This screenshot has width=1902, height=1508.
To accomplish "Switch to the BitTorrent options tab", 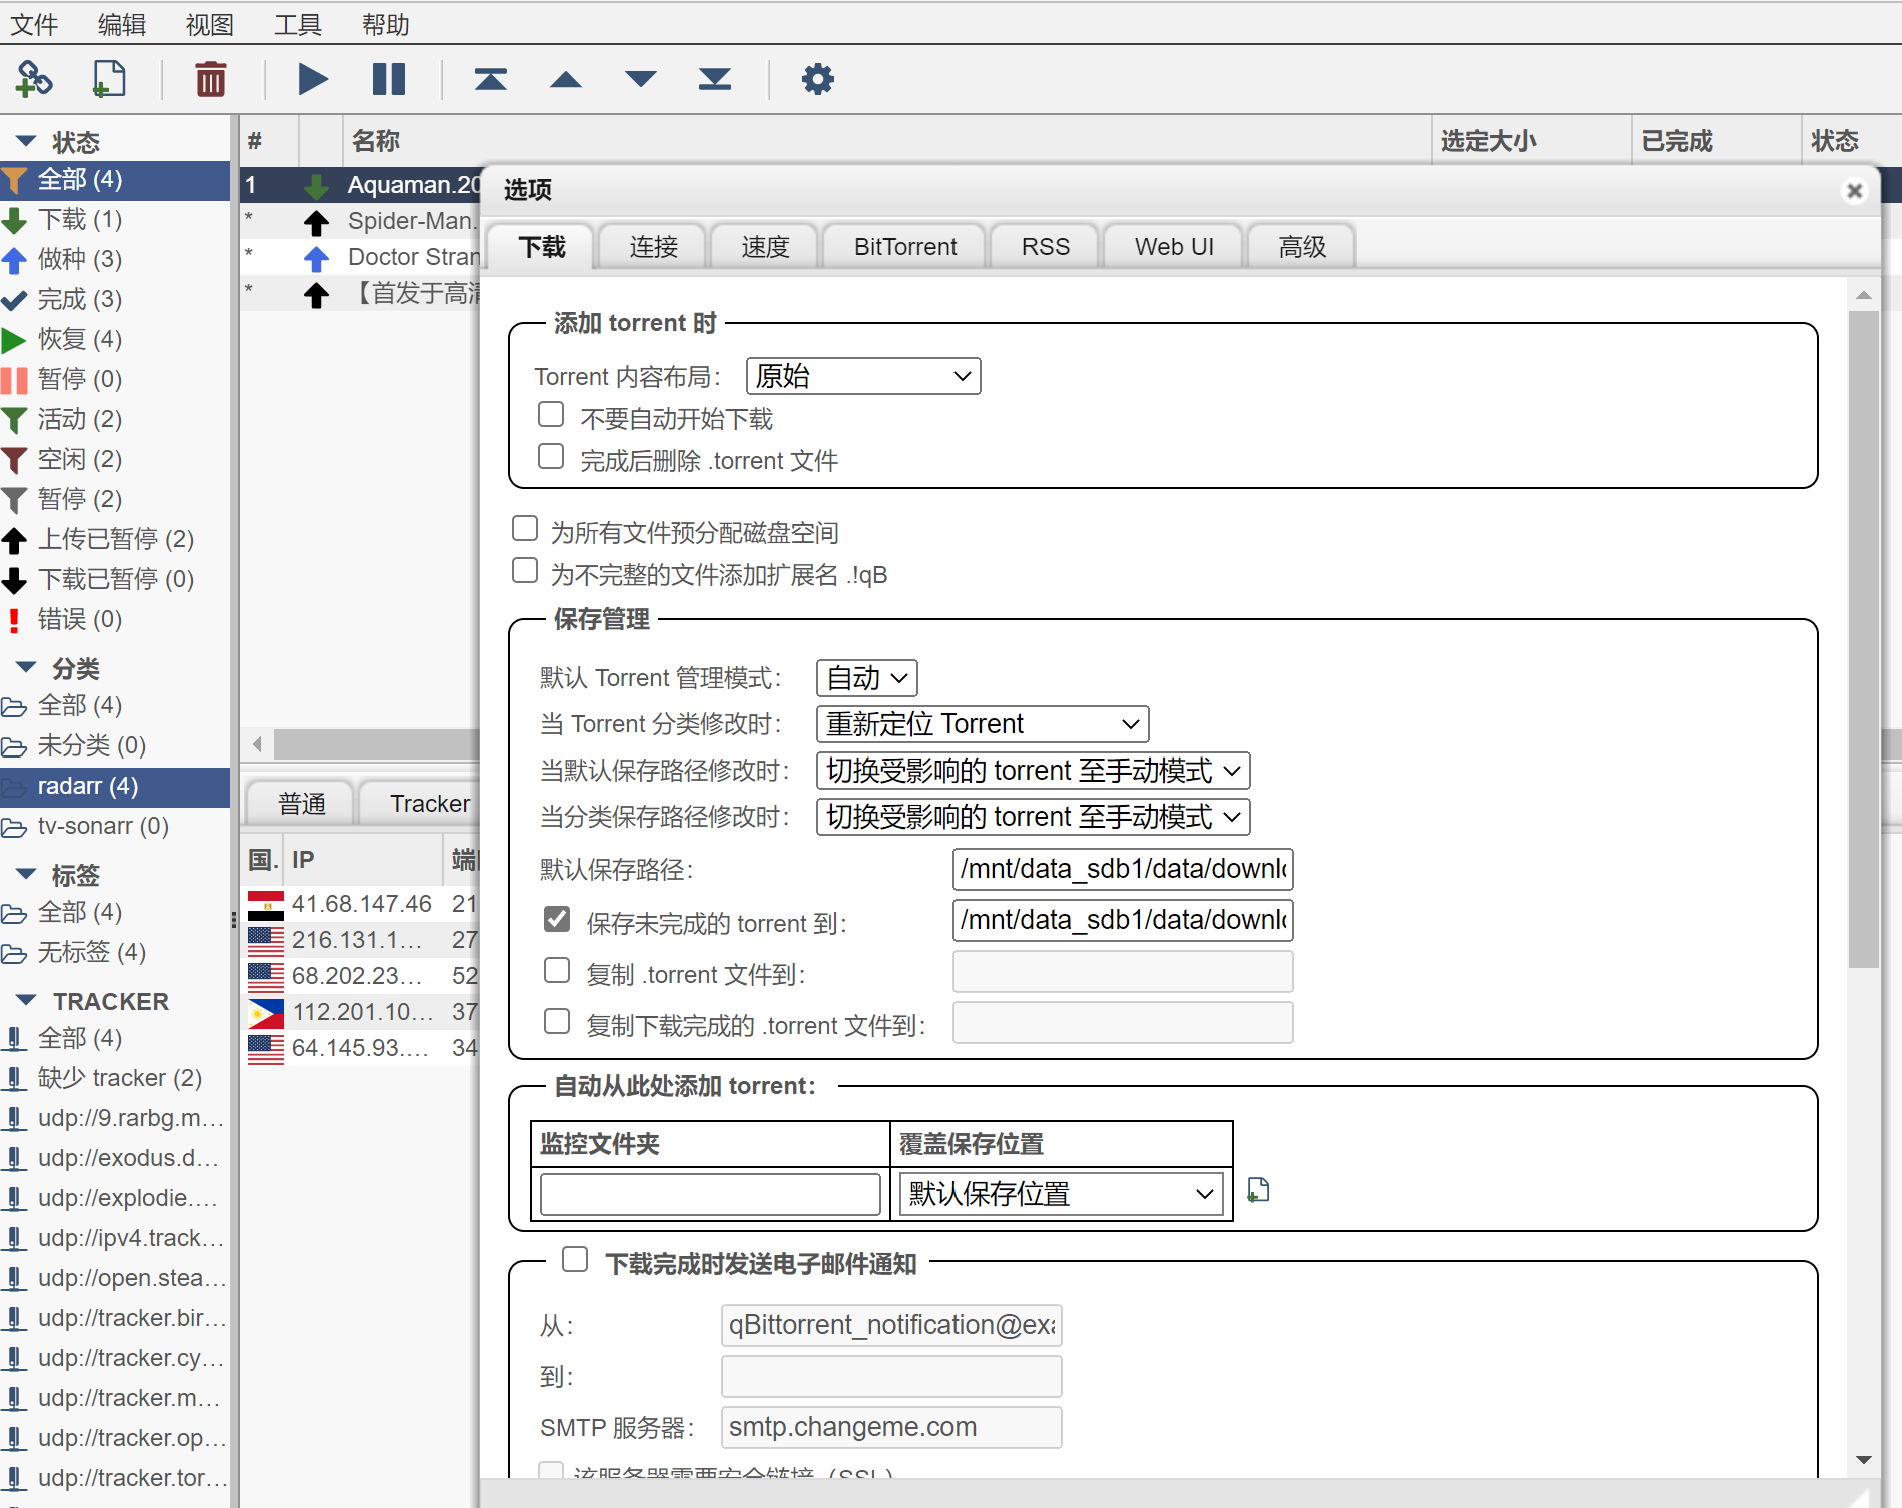I will tap(905, 247).
